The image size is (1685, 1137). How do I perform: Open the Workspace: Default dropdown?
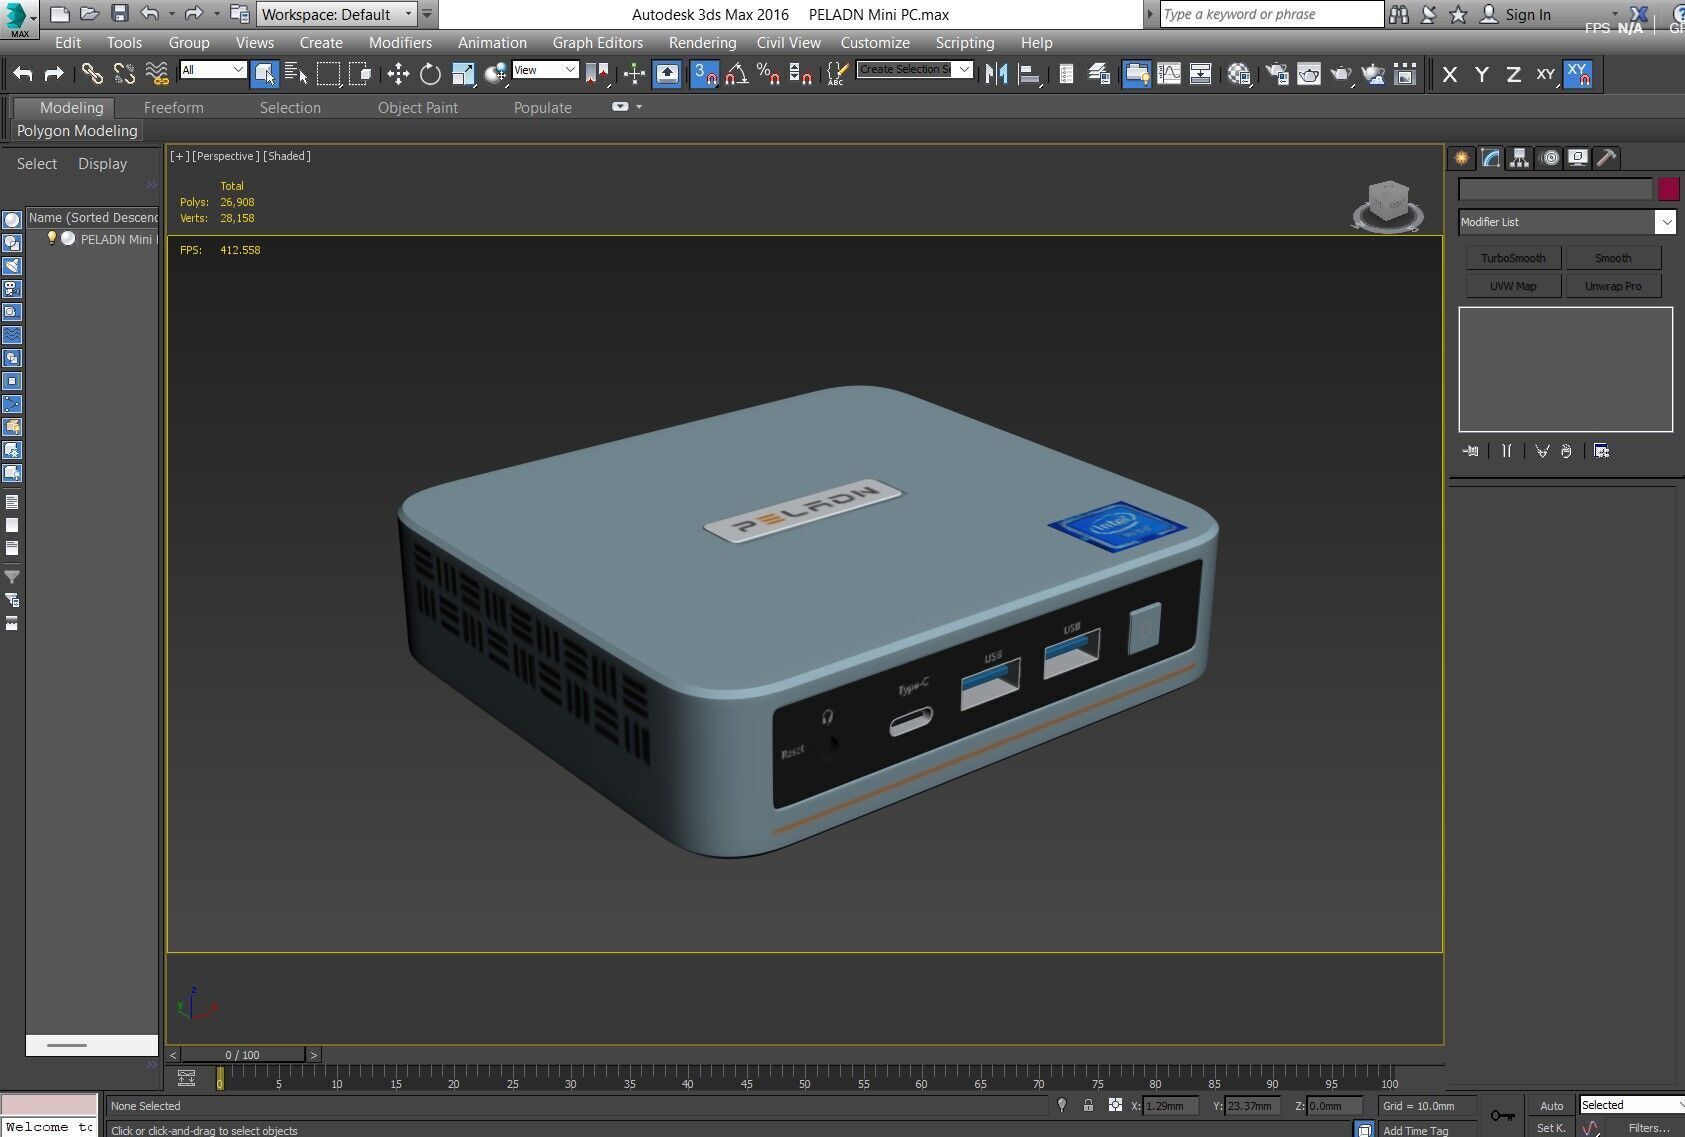pos(337,14)
